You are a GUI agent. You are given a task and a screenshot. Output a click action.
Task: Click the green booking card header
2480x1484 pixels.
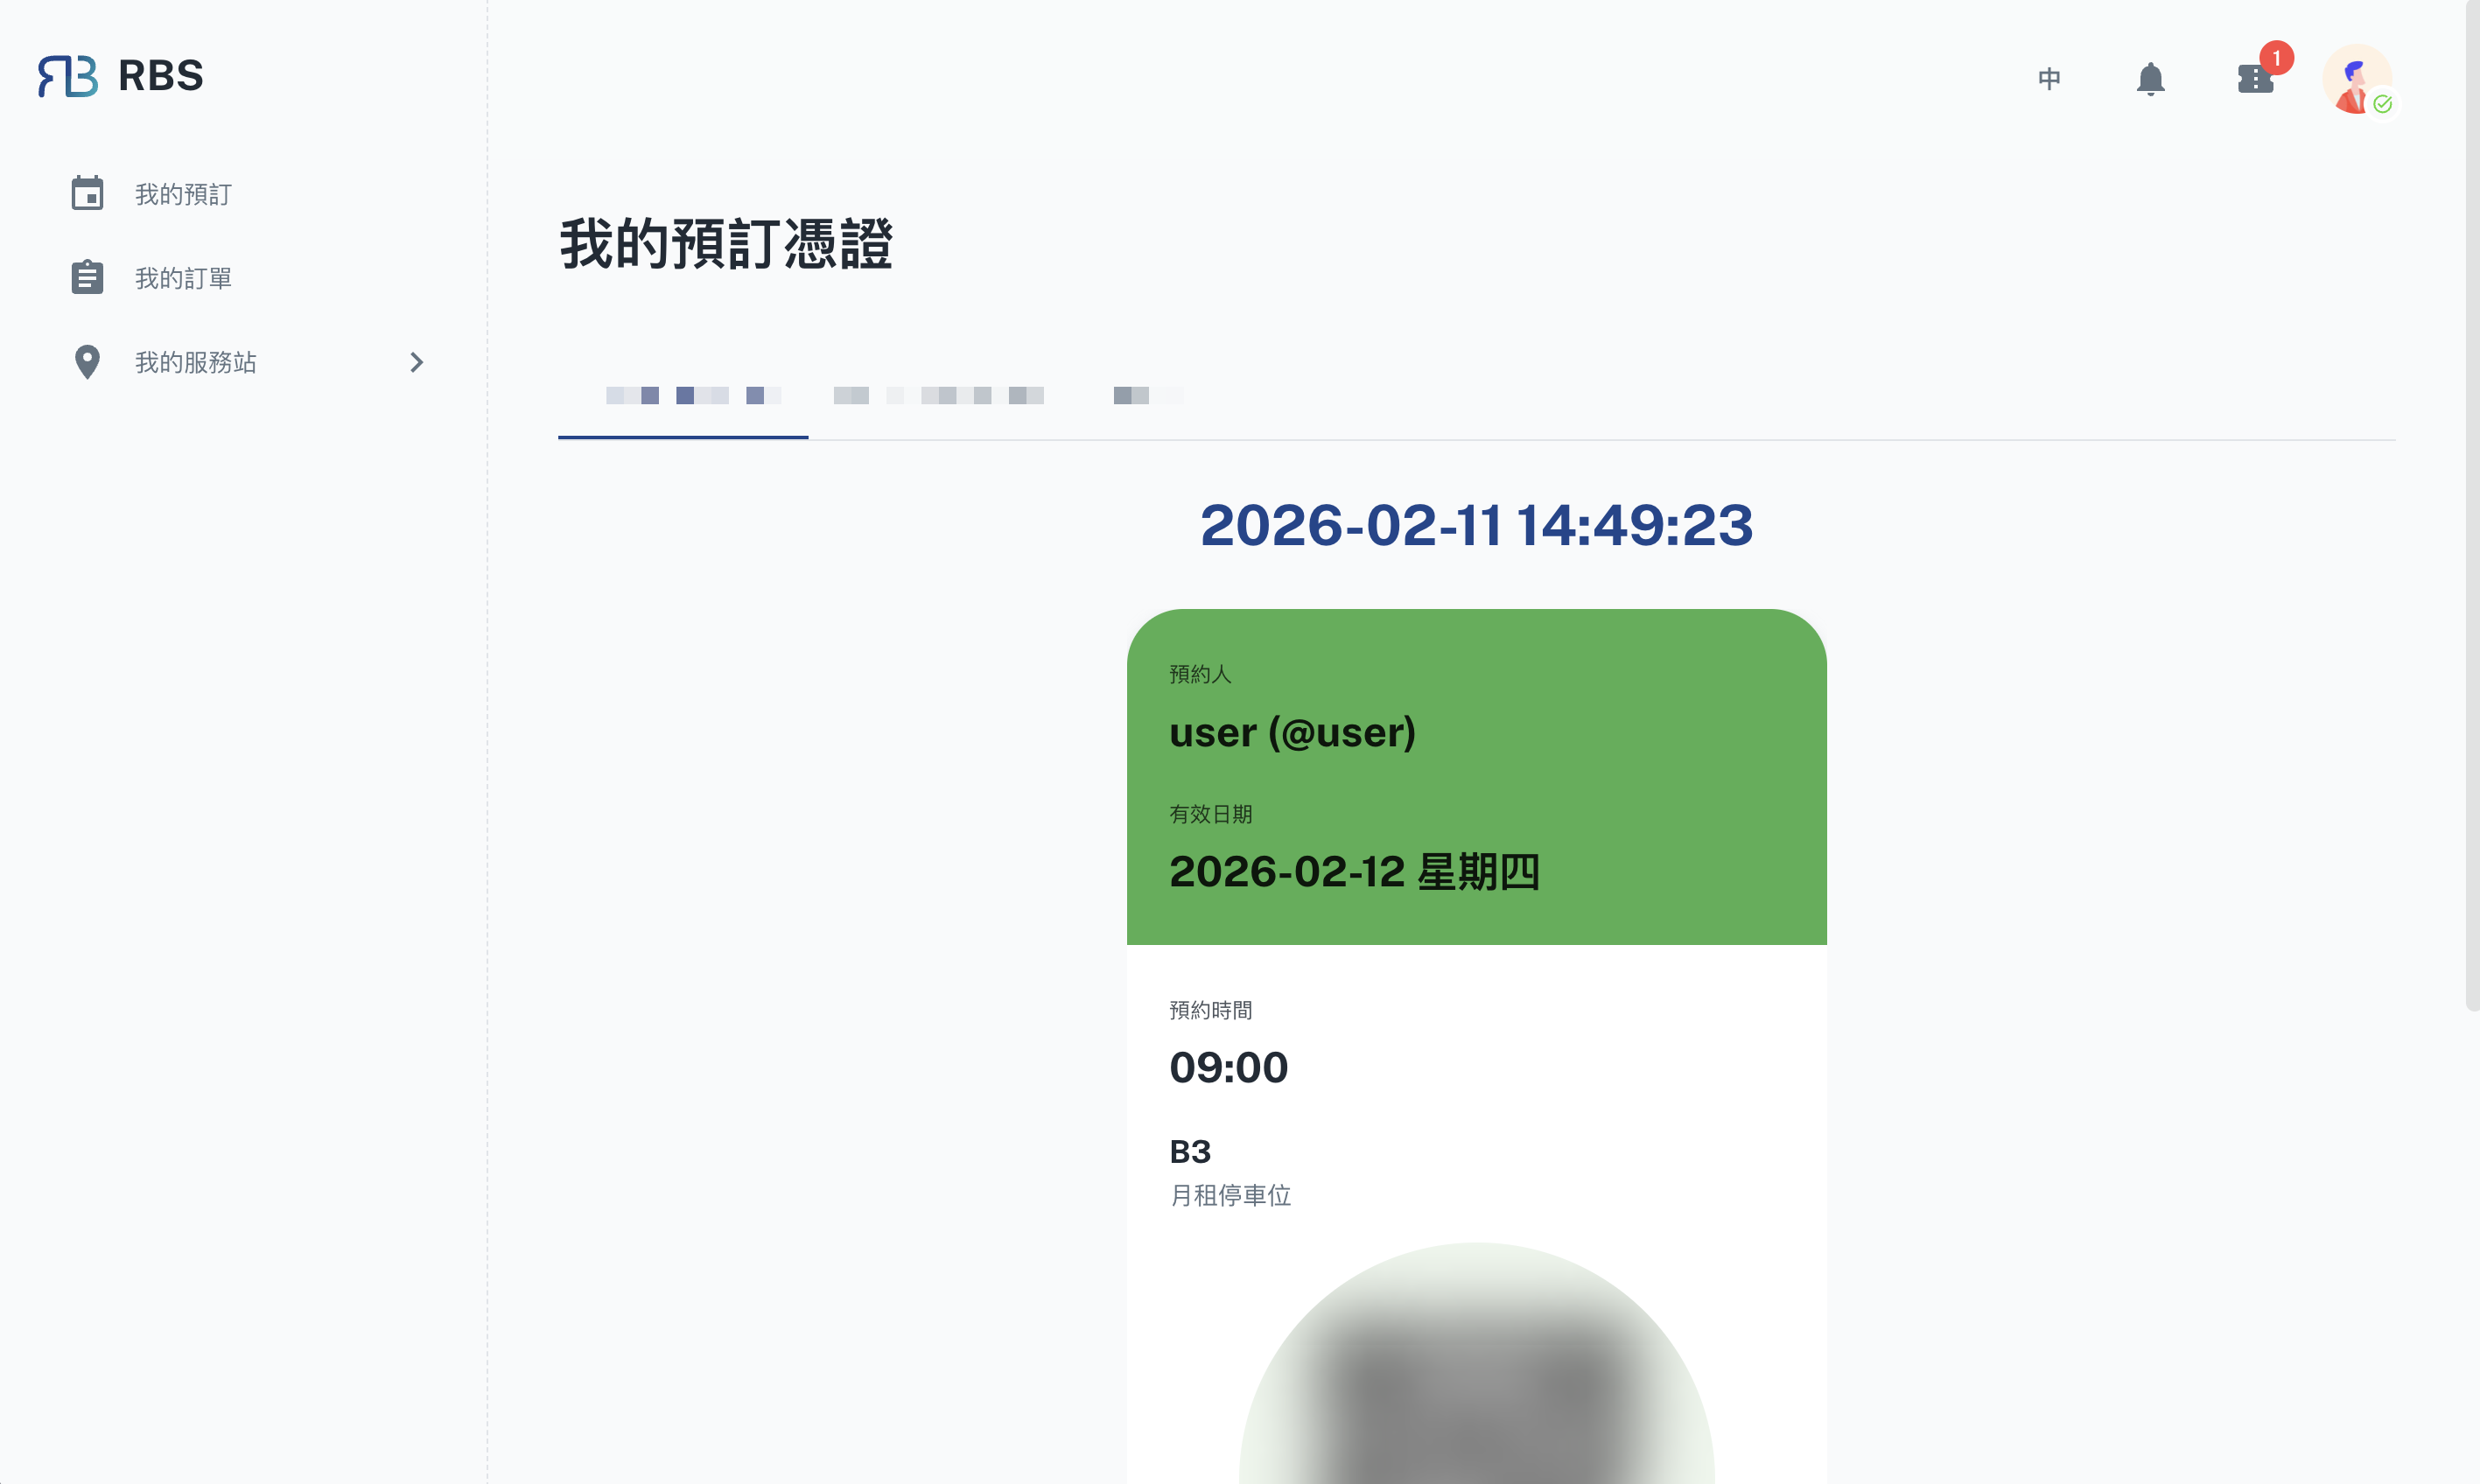1477,777
